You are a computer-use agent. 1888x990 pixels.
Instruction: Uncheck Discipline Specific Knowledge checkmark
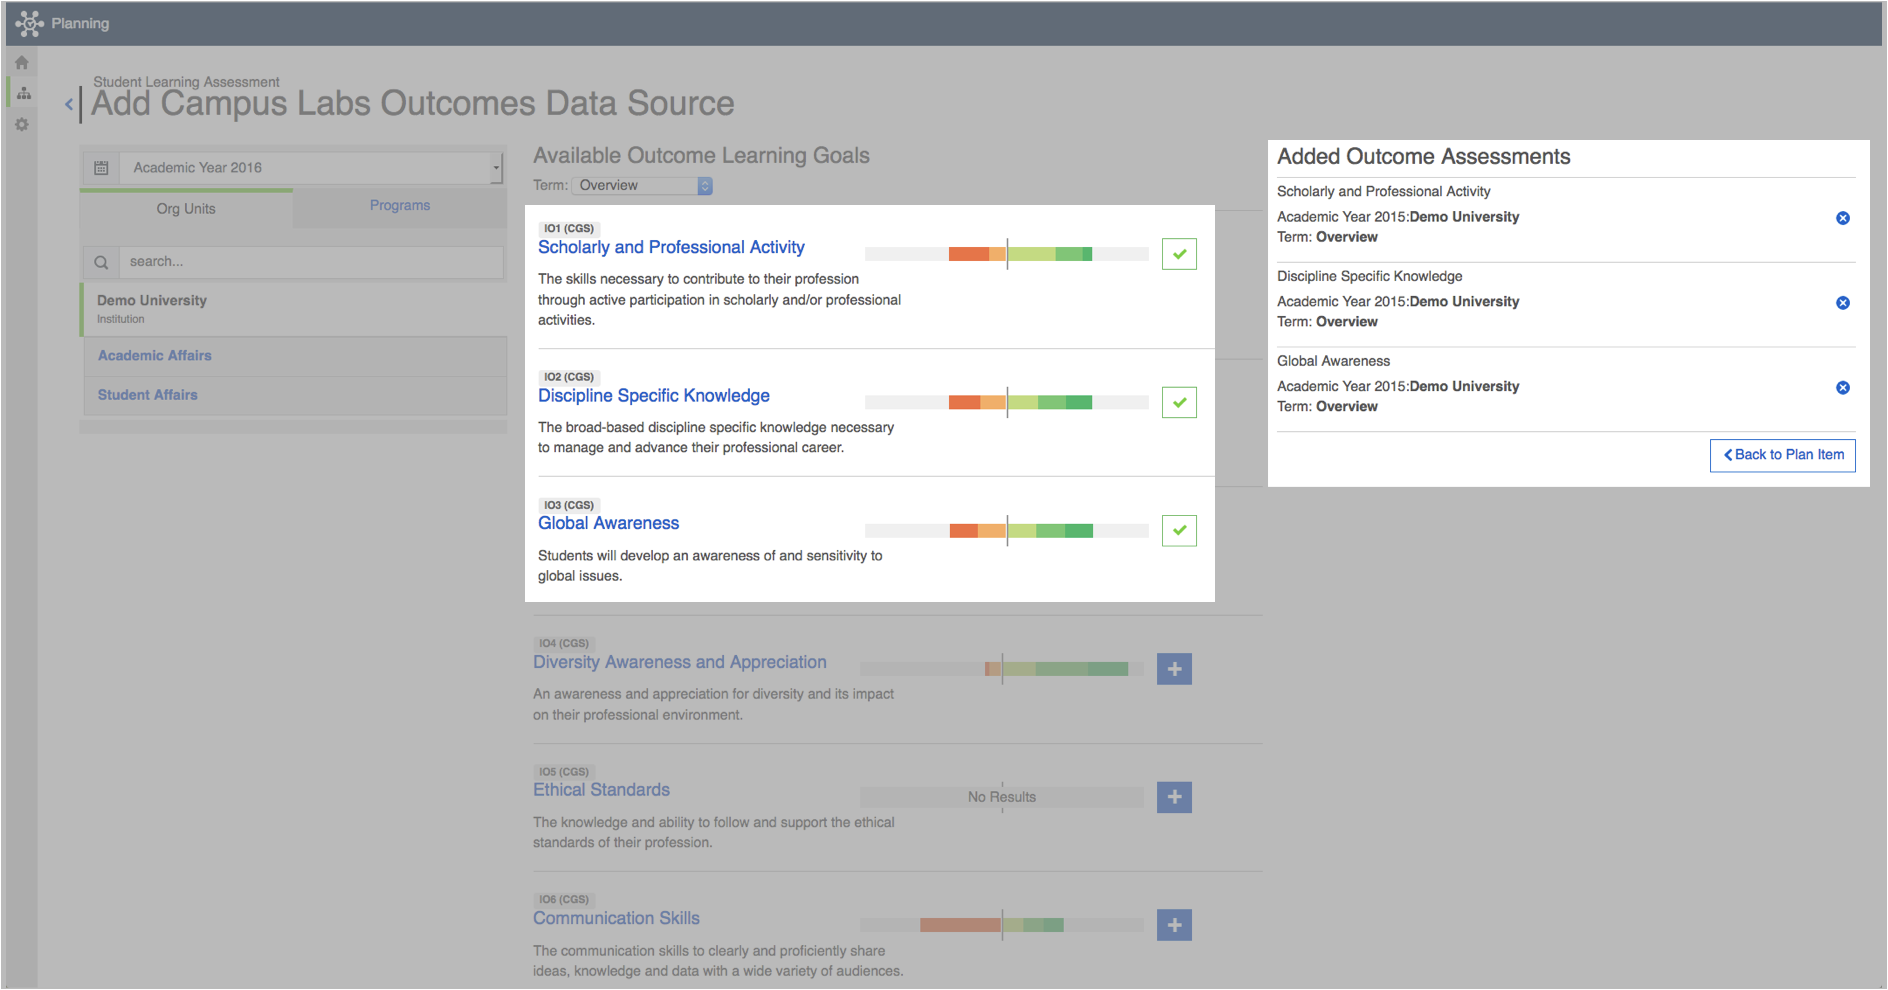click(x=1179, y=402)
